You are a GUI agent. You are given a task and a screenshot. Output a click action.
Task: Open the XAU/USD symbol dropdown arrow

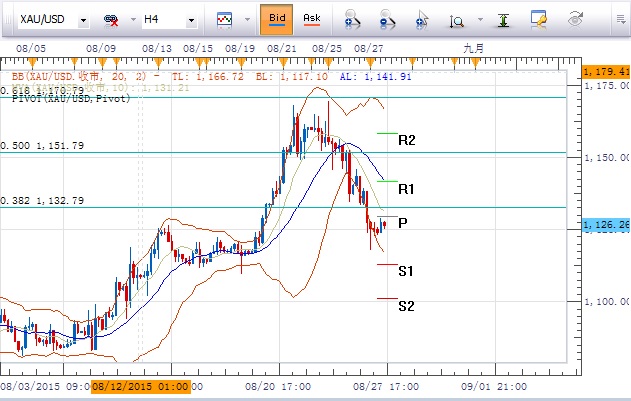tap(83, 20)
